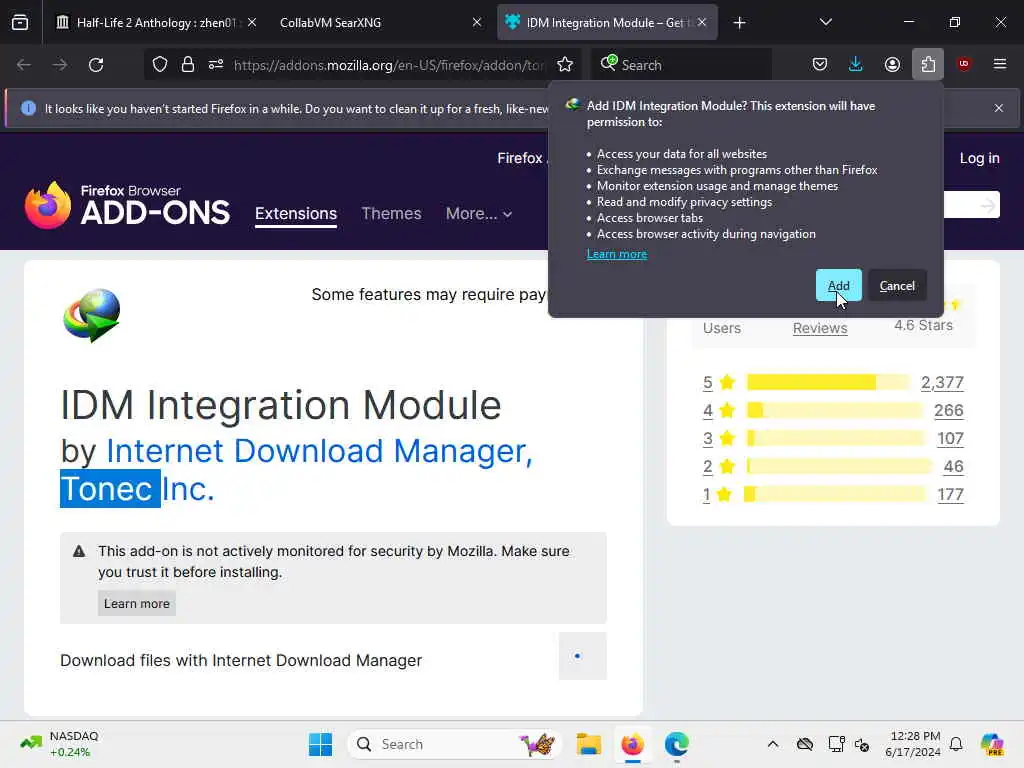Click Log in on the add-ons site
Screen dimensions: 1024x768
coord(979,158)
